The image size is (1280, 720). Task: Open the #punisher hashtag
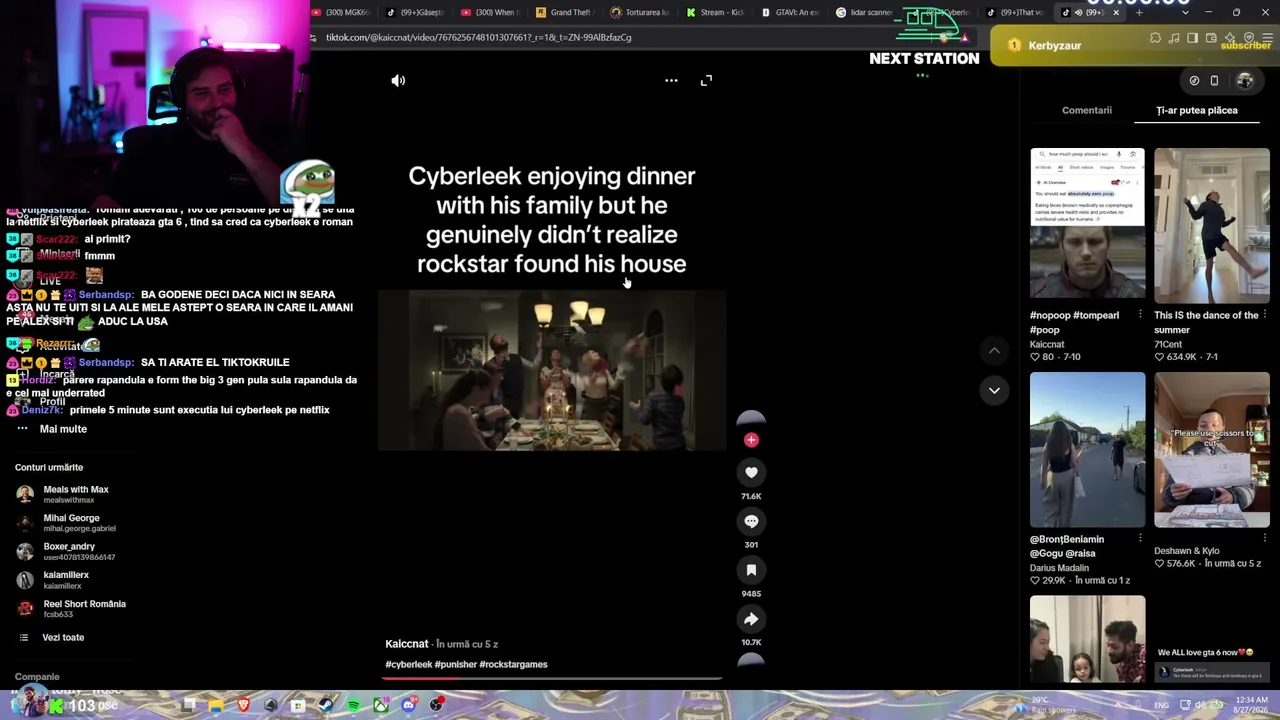click(455, 664)
